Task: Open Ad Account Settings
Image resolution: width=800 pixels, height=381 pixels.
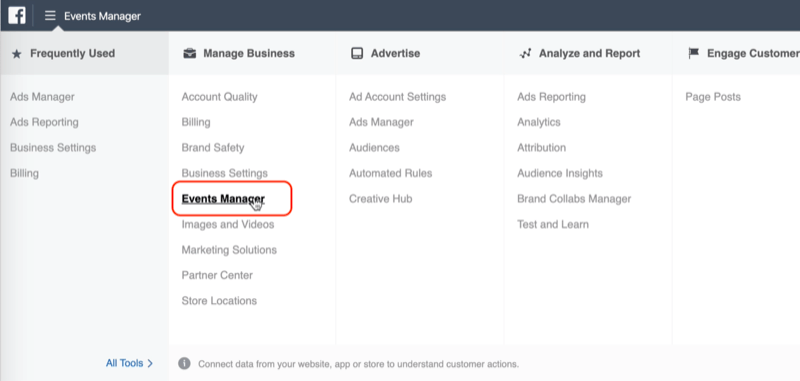Action: (x=397, y=97)
